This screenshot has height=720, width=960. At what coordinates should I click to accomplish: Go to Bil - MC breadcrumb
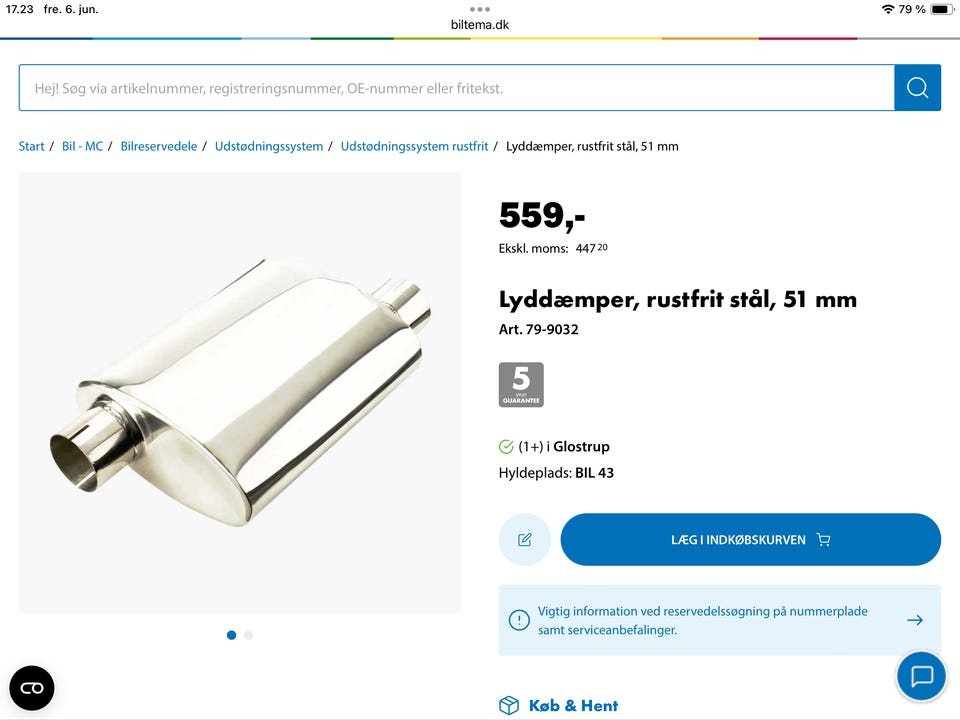pyautogui.click(x=82, y=146)
